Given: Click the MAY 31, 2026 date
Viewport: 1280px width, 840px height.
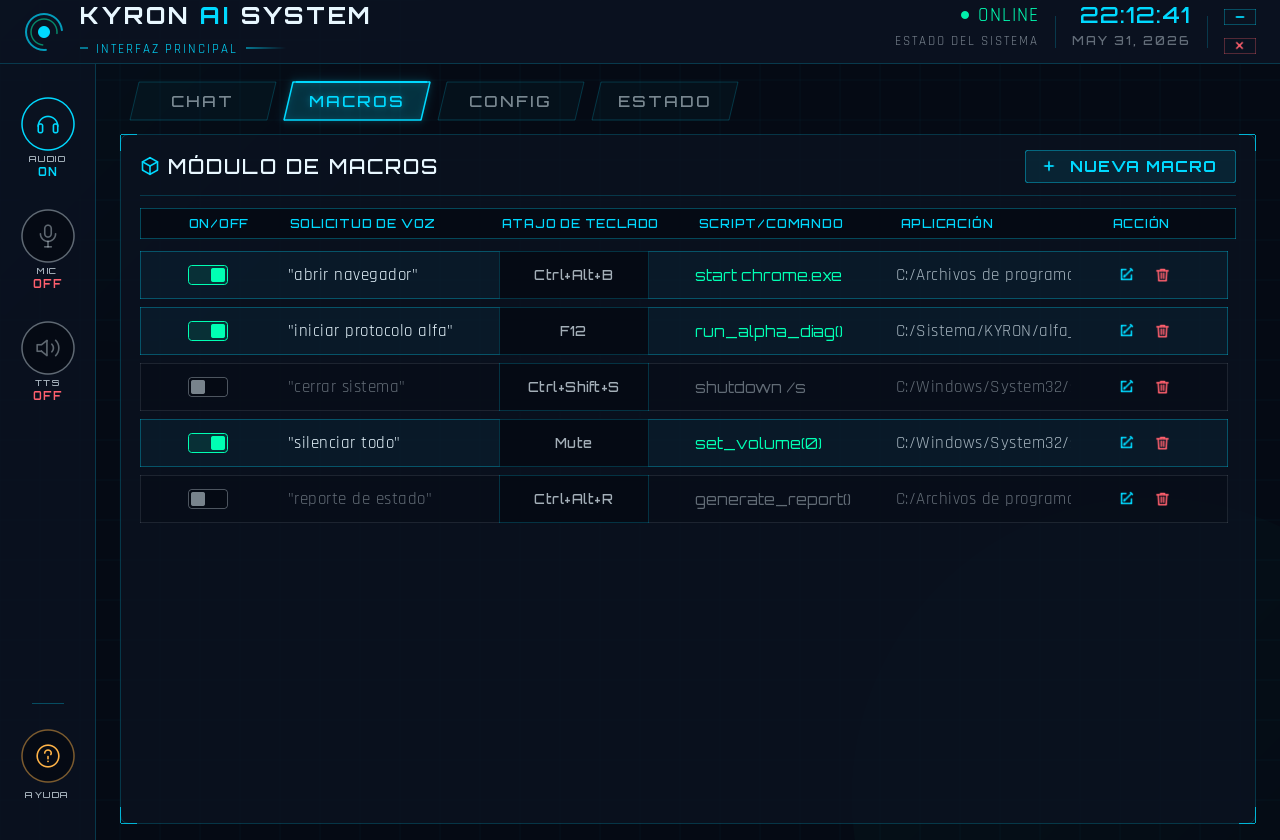Looking at the screenshot, I should (1131, 41).
